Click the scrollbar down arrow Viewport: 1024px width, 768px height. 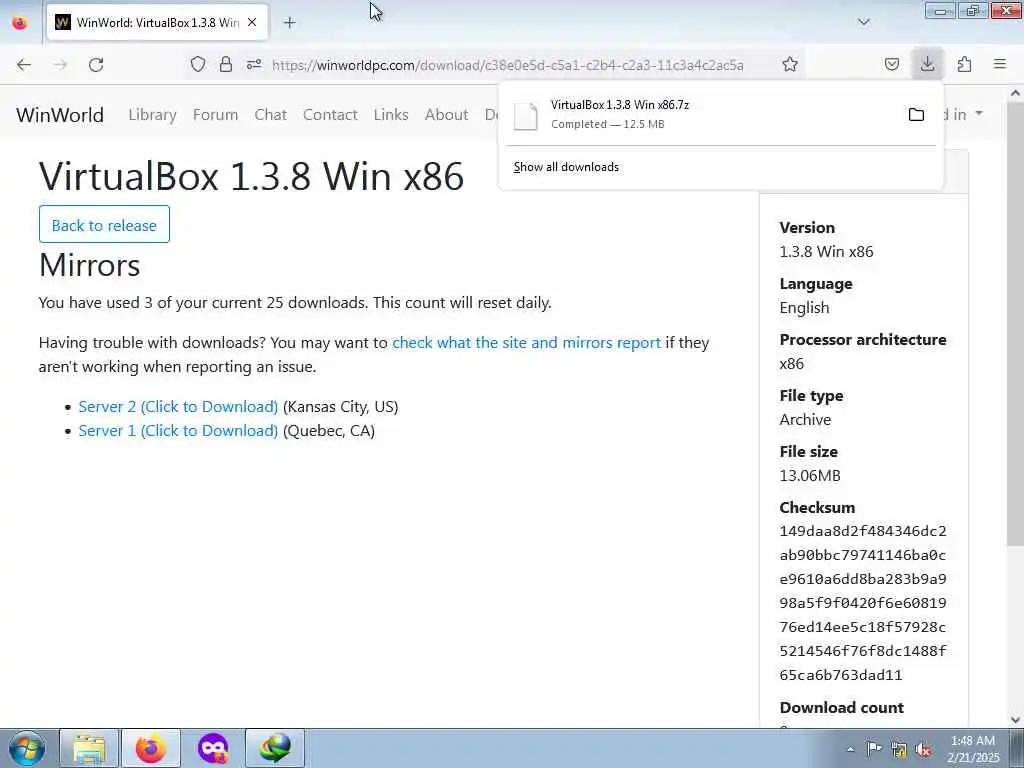[1016, 720]
